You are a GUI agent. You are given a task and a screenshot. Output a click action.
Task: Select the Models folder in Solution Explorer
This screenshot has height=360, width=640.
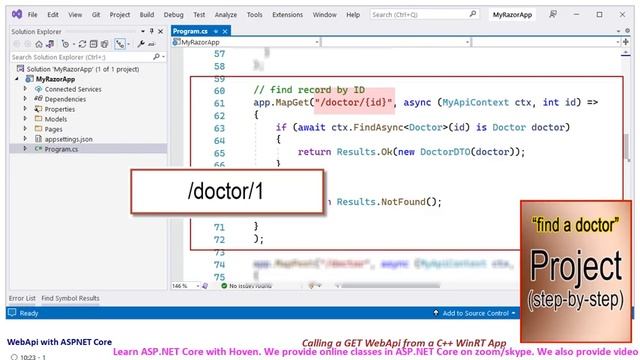[x=56, y=119]
